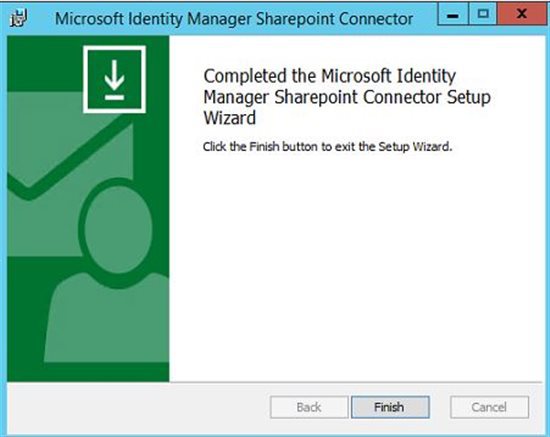Click the empty white content area
This screenshot has height=437, width=550.
356,267
